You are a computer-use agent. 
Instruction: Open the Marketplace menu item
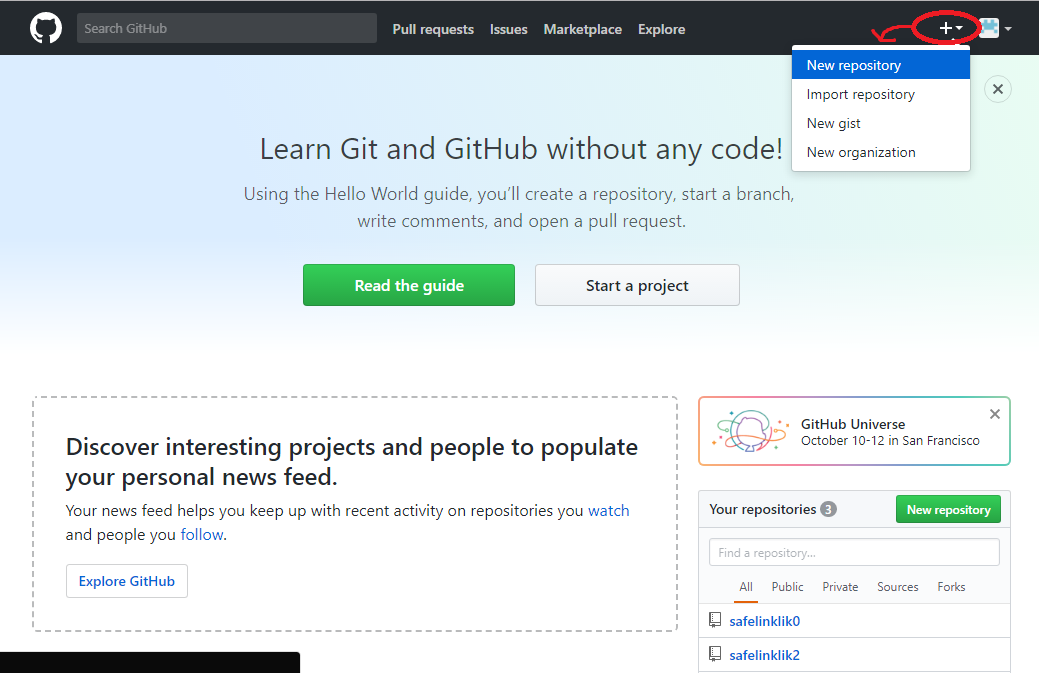click(582, 29)
